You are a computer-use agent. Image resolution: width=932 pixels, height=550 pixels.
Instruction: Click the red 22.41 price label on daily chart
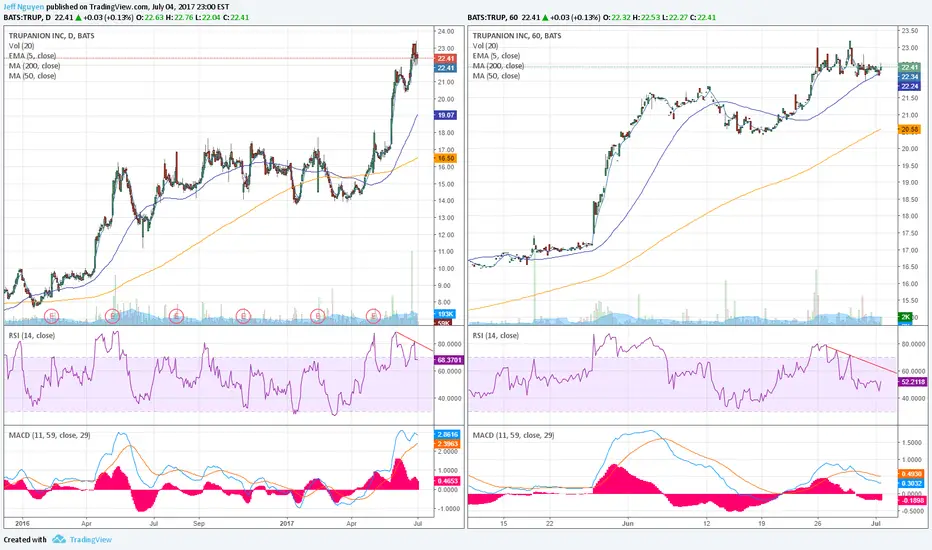(x=446, y=58)
